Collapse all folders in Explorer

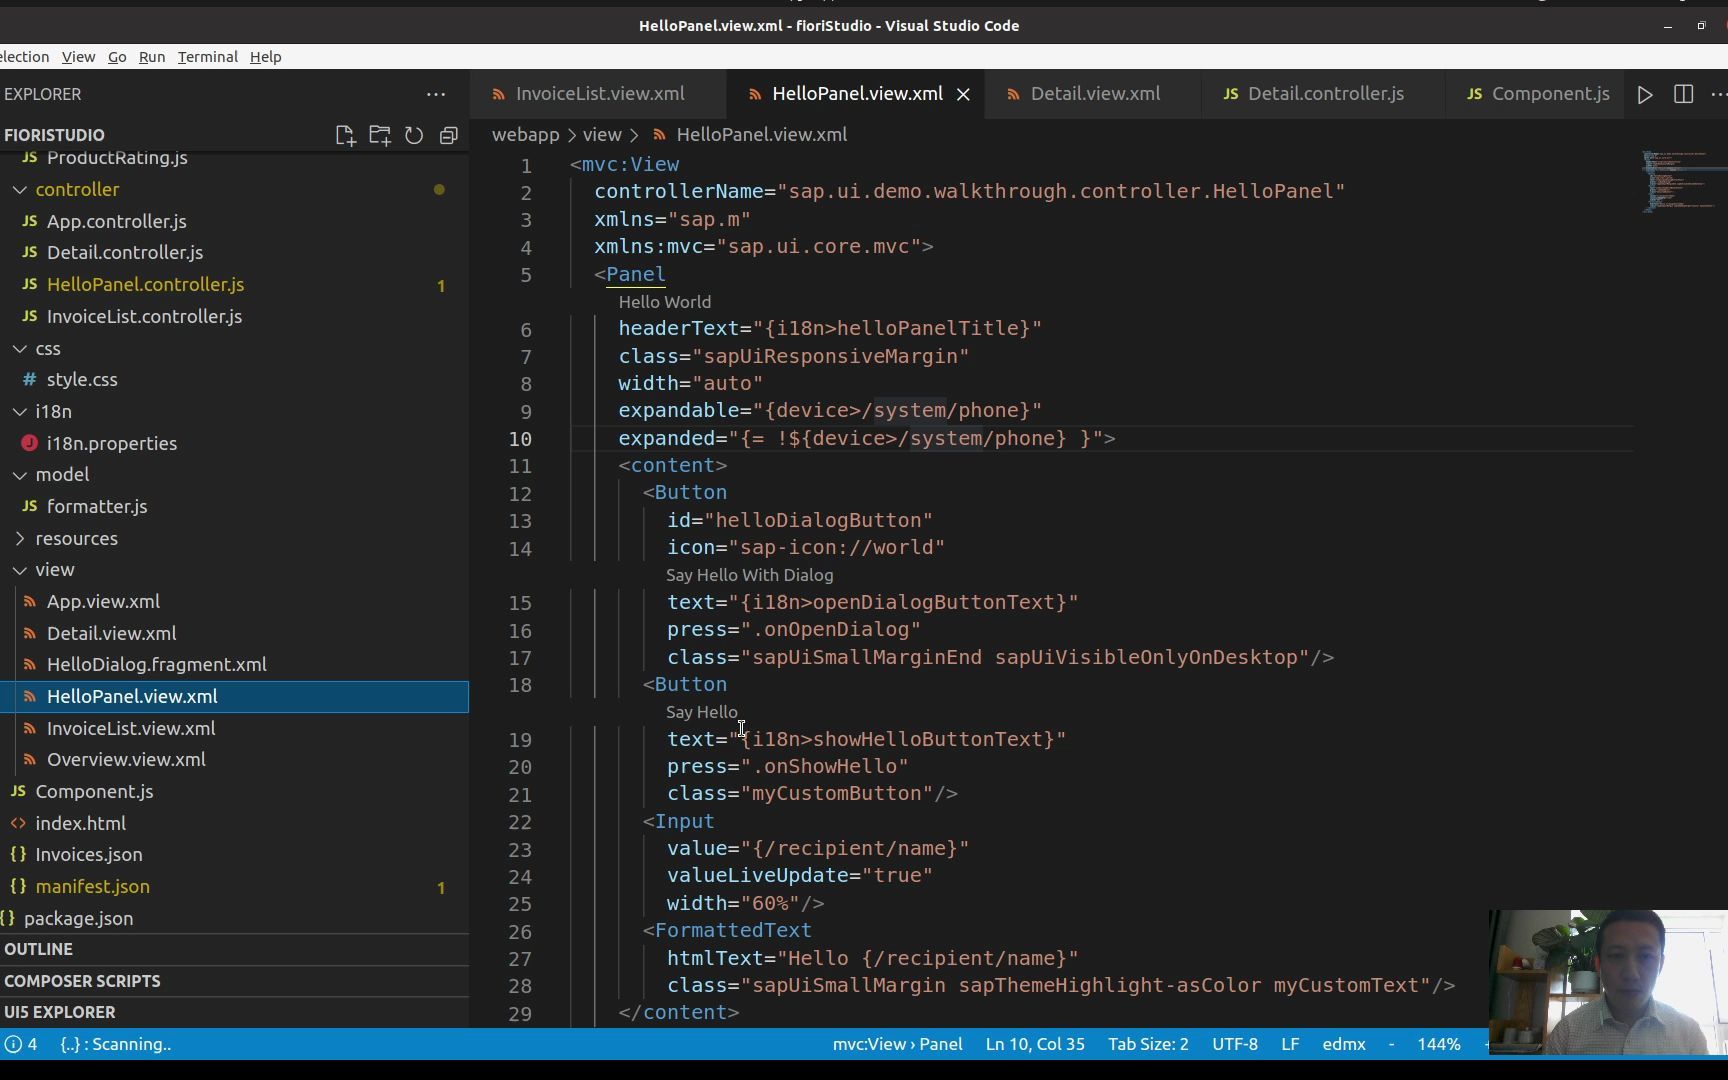click(449, 135)
